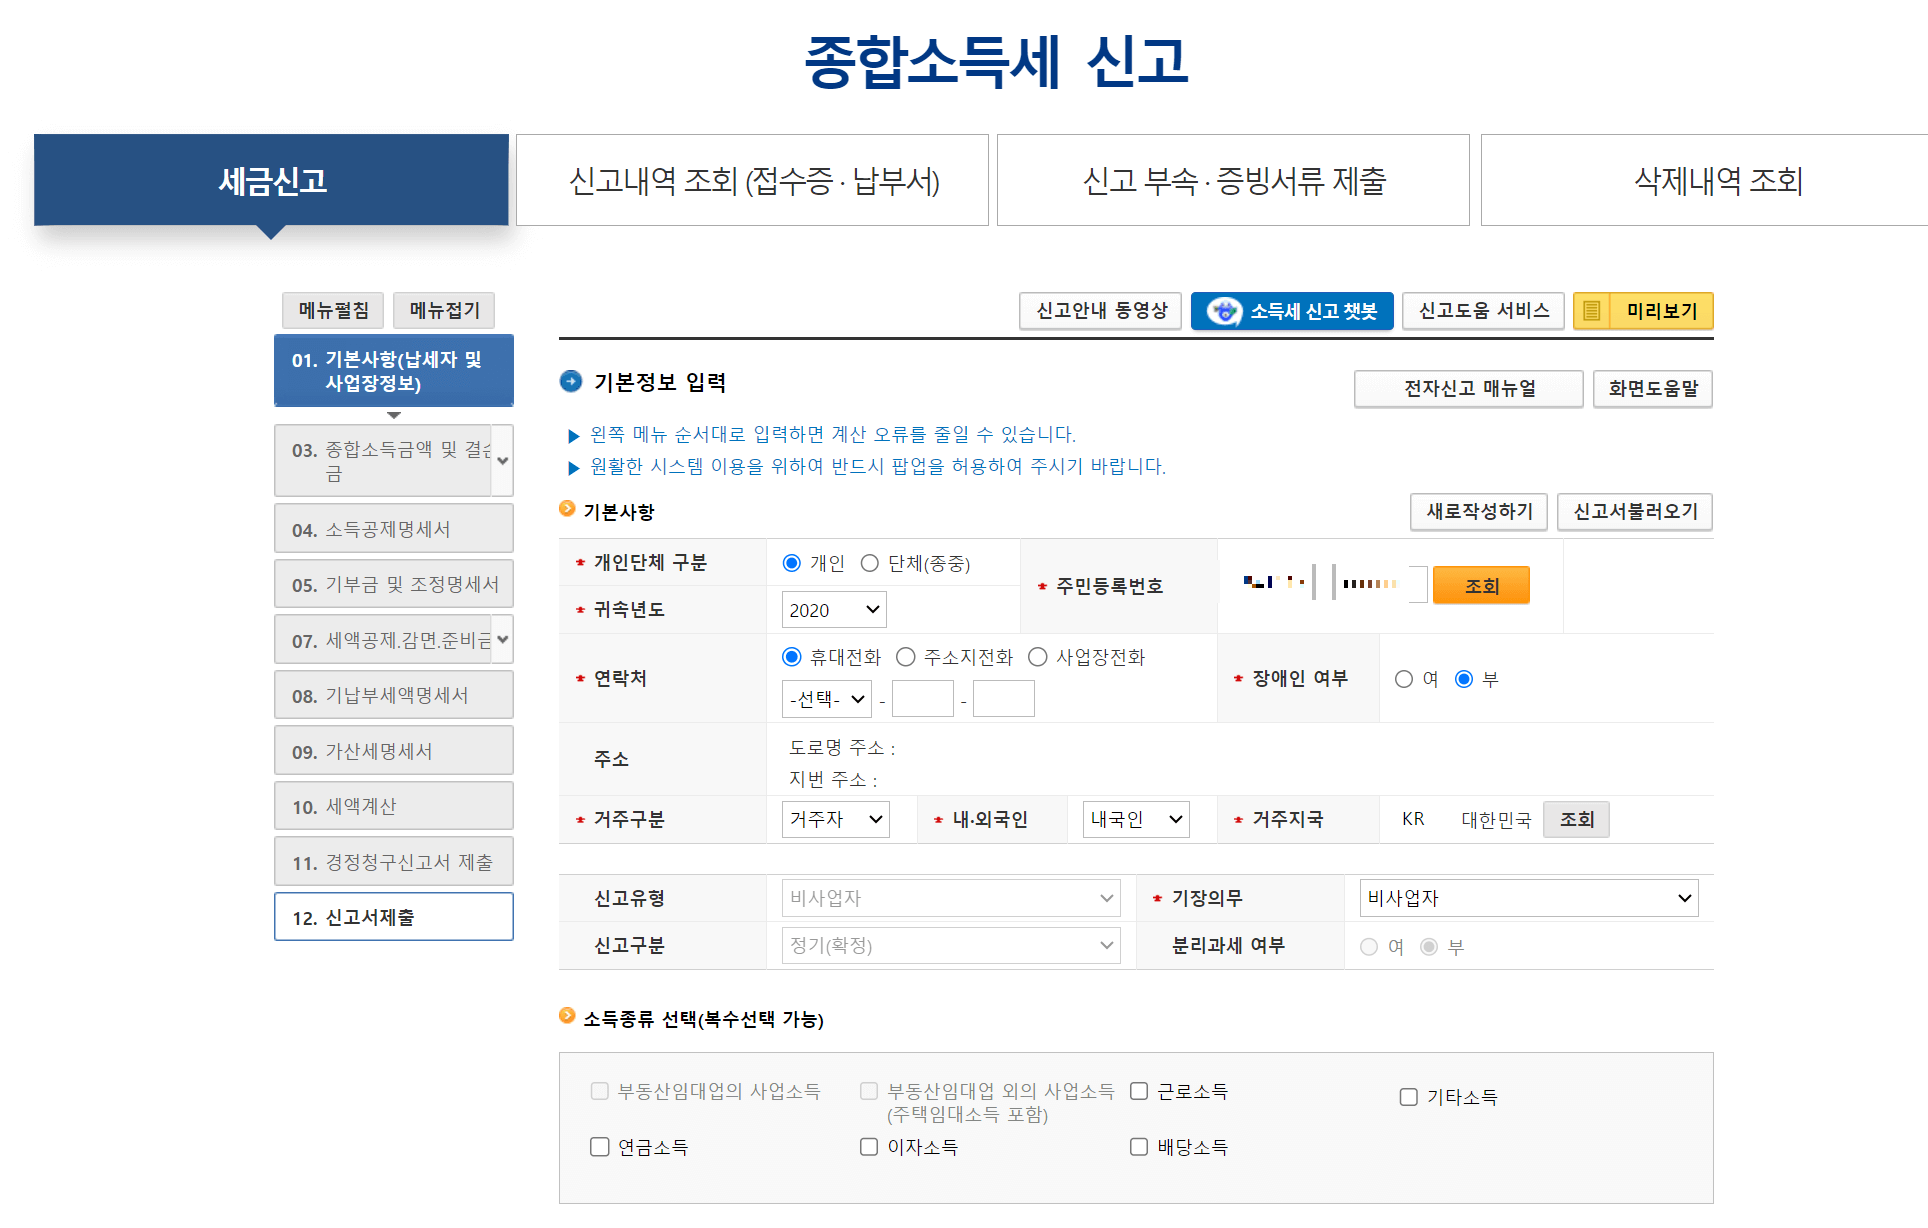Open the 기장의무 dropdown showing 비사업자
The image size is (1928, 1228).
tap(1528, 897)
